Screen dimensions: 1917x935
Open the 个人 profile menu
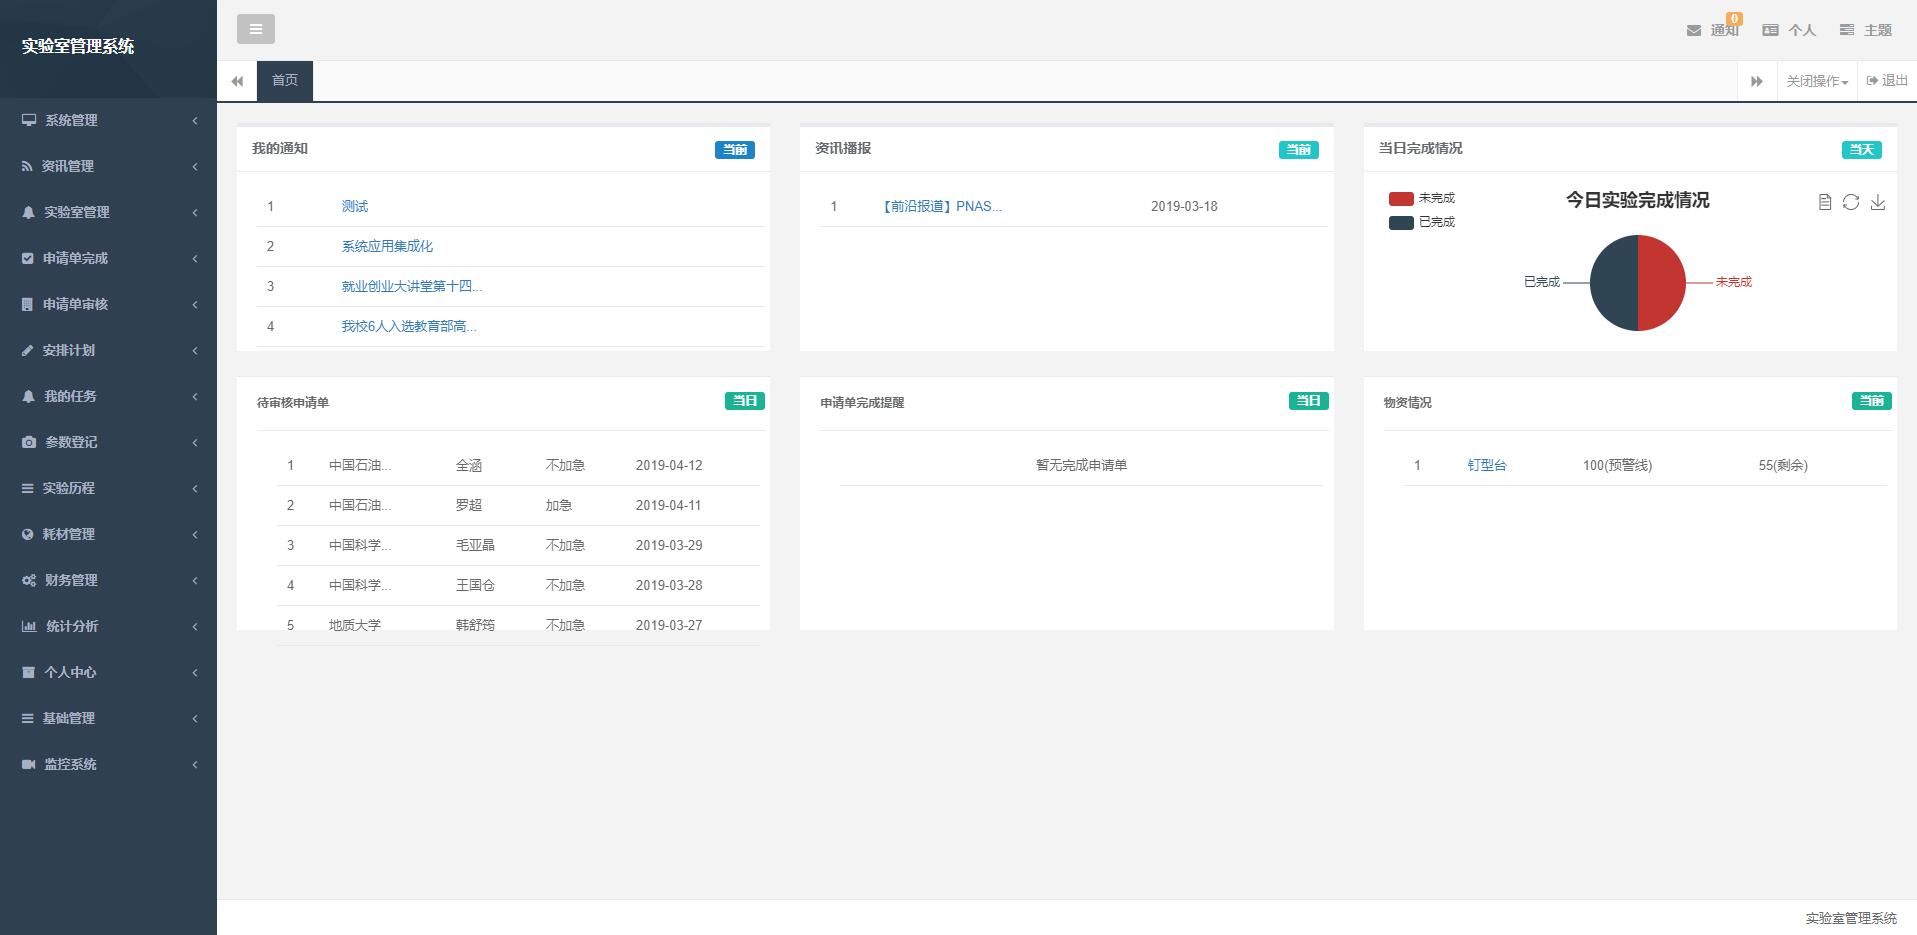pyautogui.click(x=1790, y=30)
